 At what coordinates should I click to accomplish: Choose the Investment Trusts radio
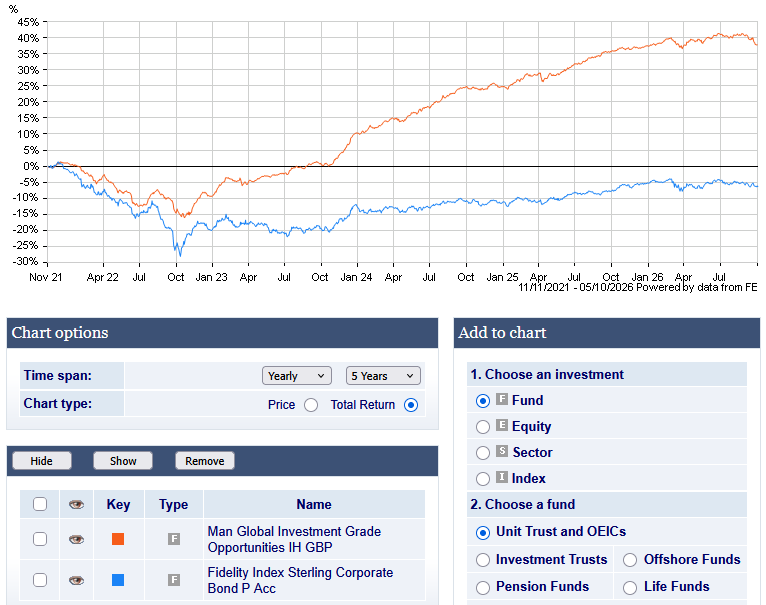coord(483,560)
